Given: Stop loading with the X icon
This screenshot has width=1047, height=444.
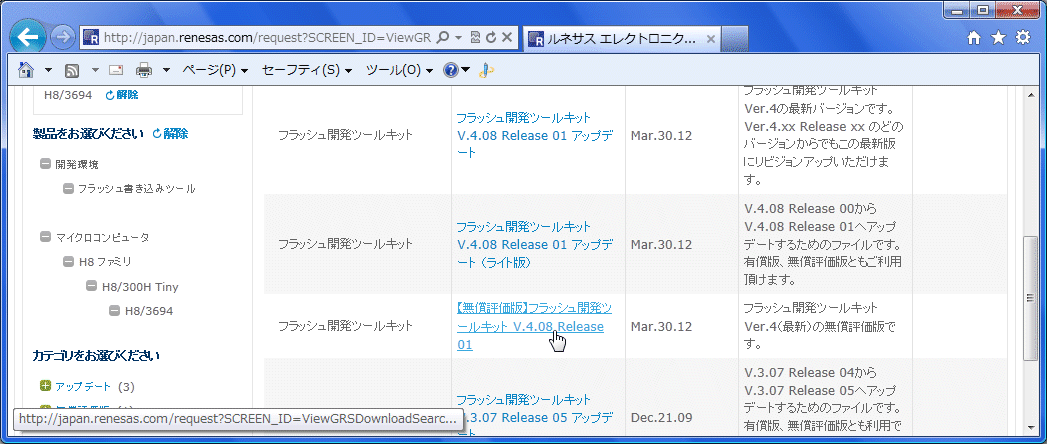Looking at the screenshot, I should [x=507, y=38].
